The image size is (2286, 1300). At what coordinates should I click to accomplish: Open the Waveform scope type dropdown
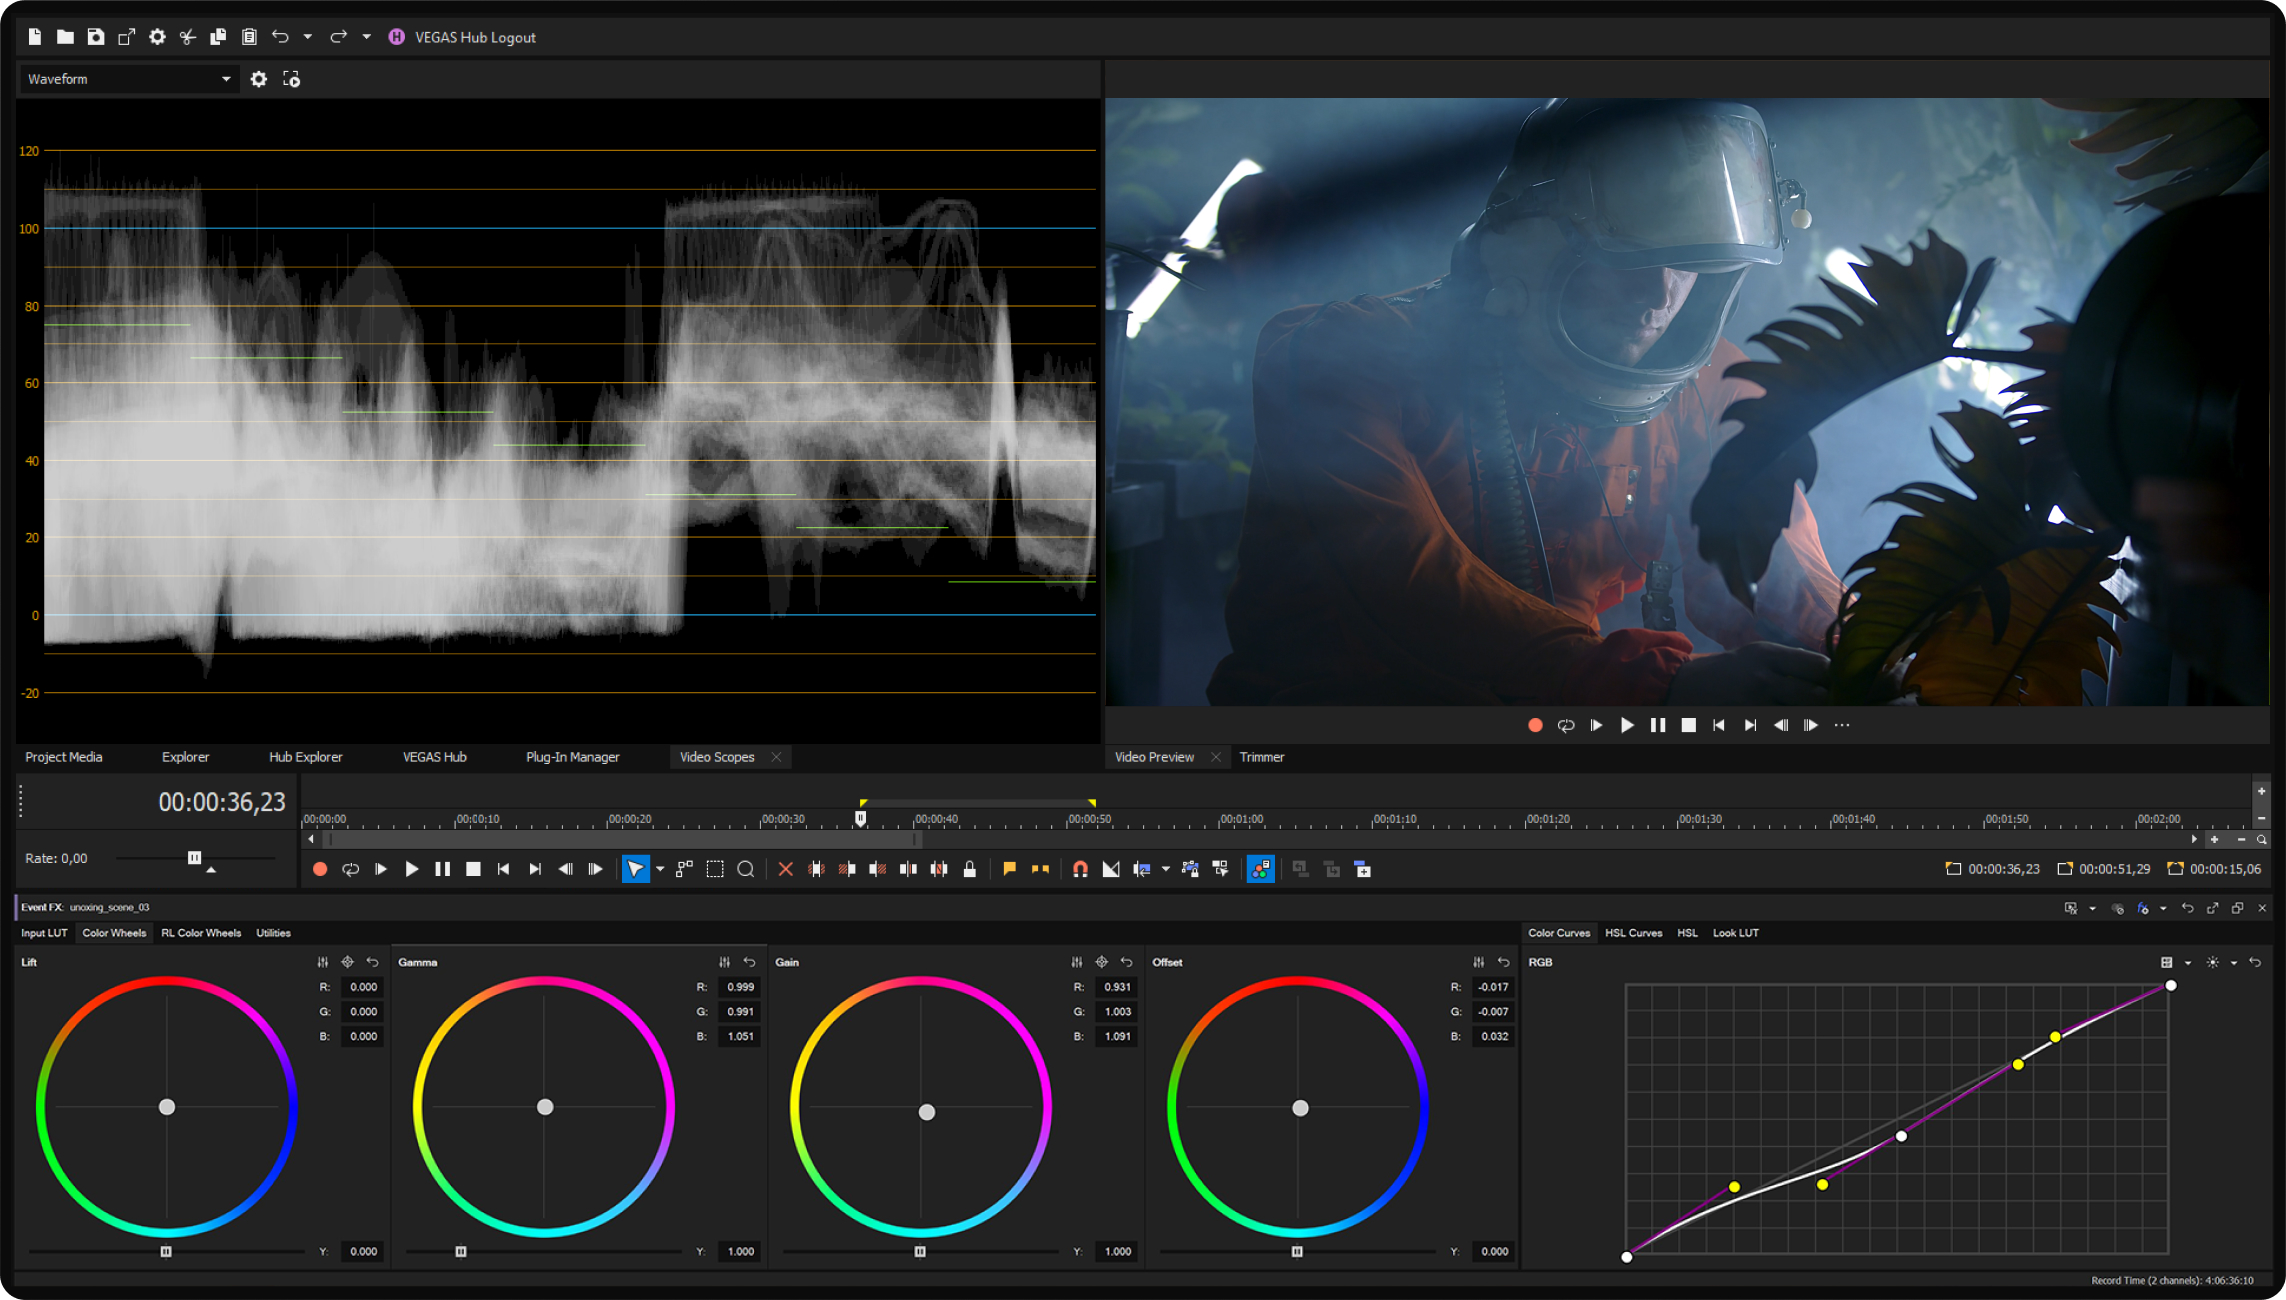[128, 78]
